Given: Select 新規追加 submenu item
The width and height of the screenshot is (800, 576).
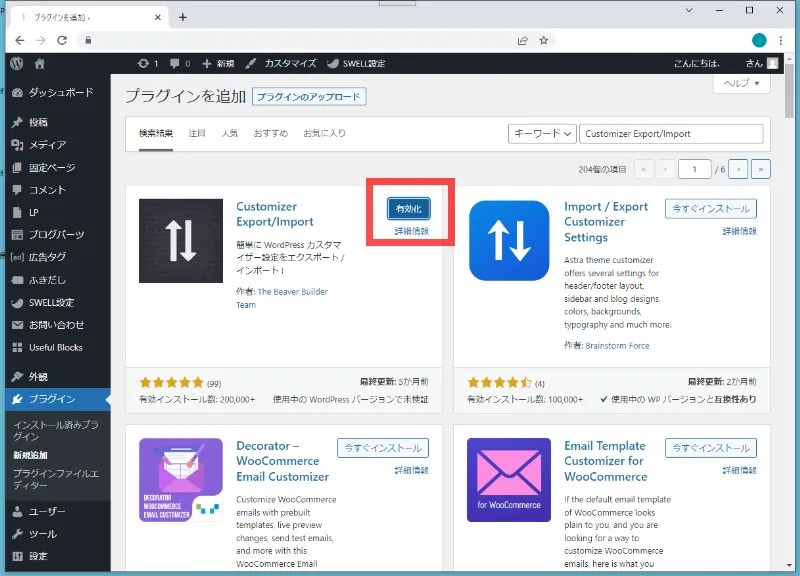Looking at the screenshot, I should click(x=30, y=455).
